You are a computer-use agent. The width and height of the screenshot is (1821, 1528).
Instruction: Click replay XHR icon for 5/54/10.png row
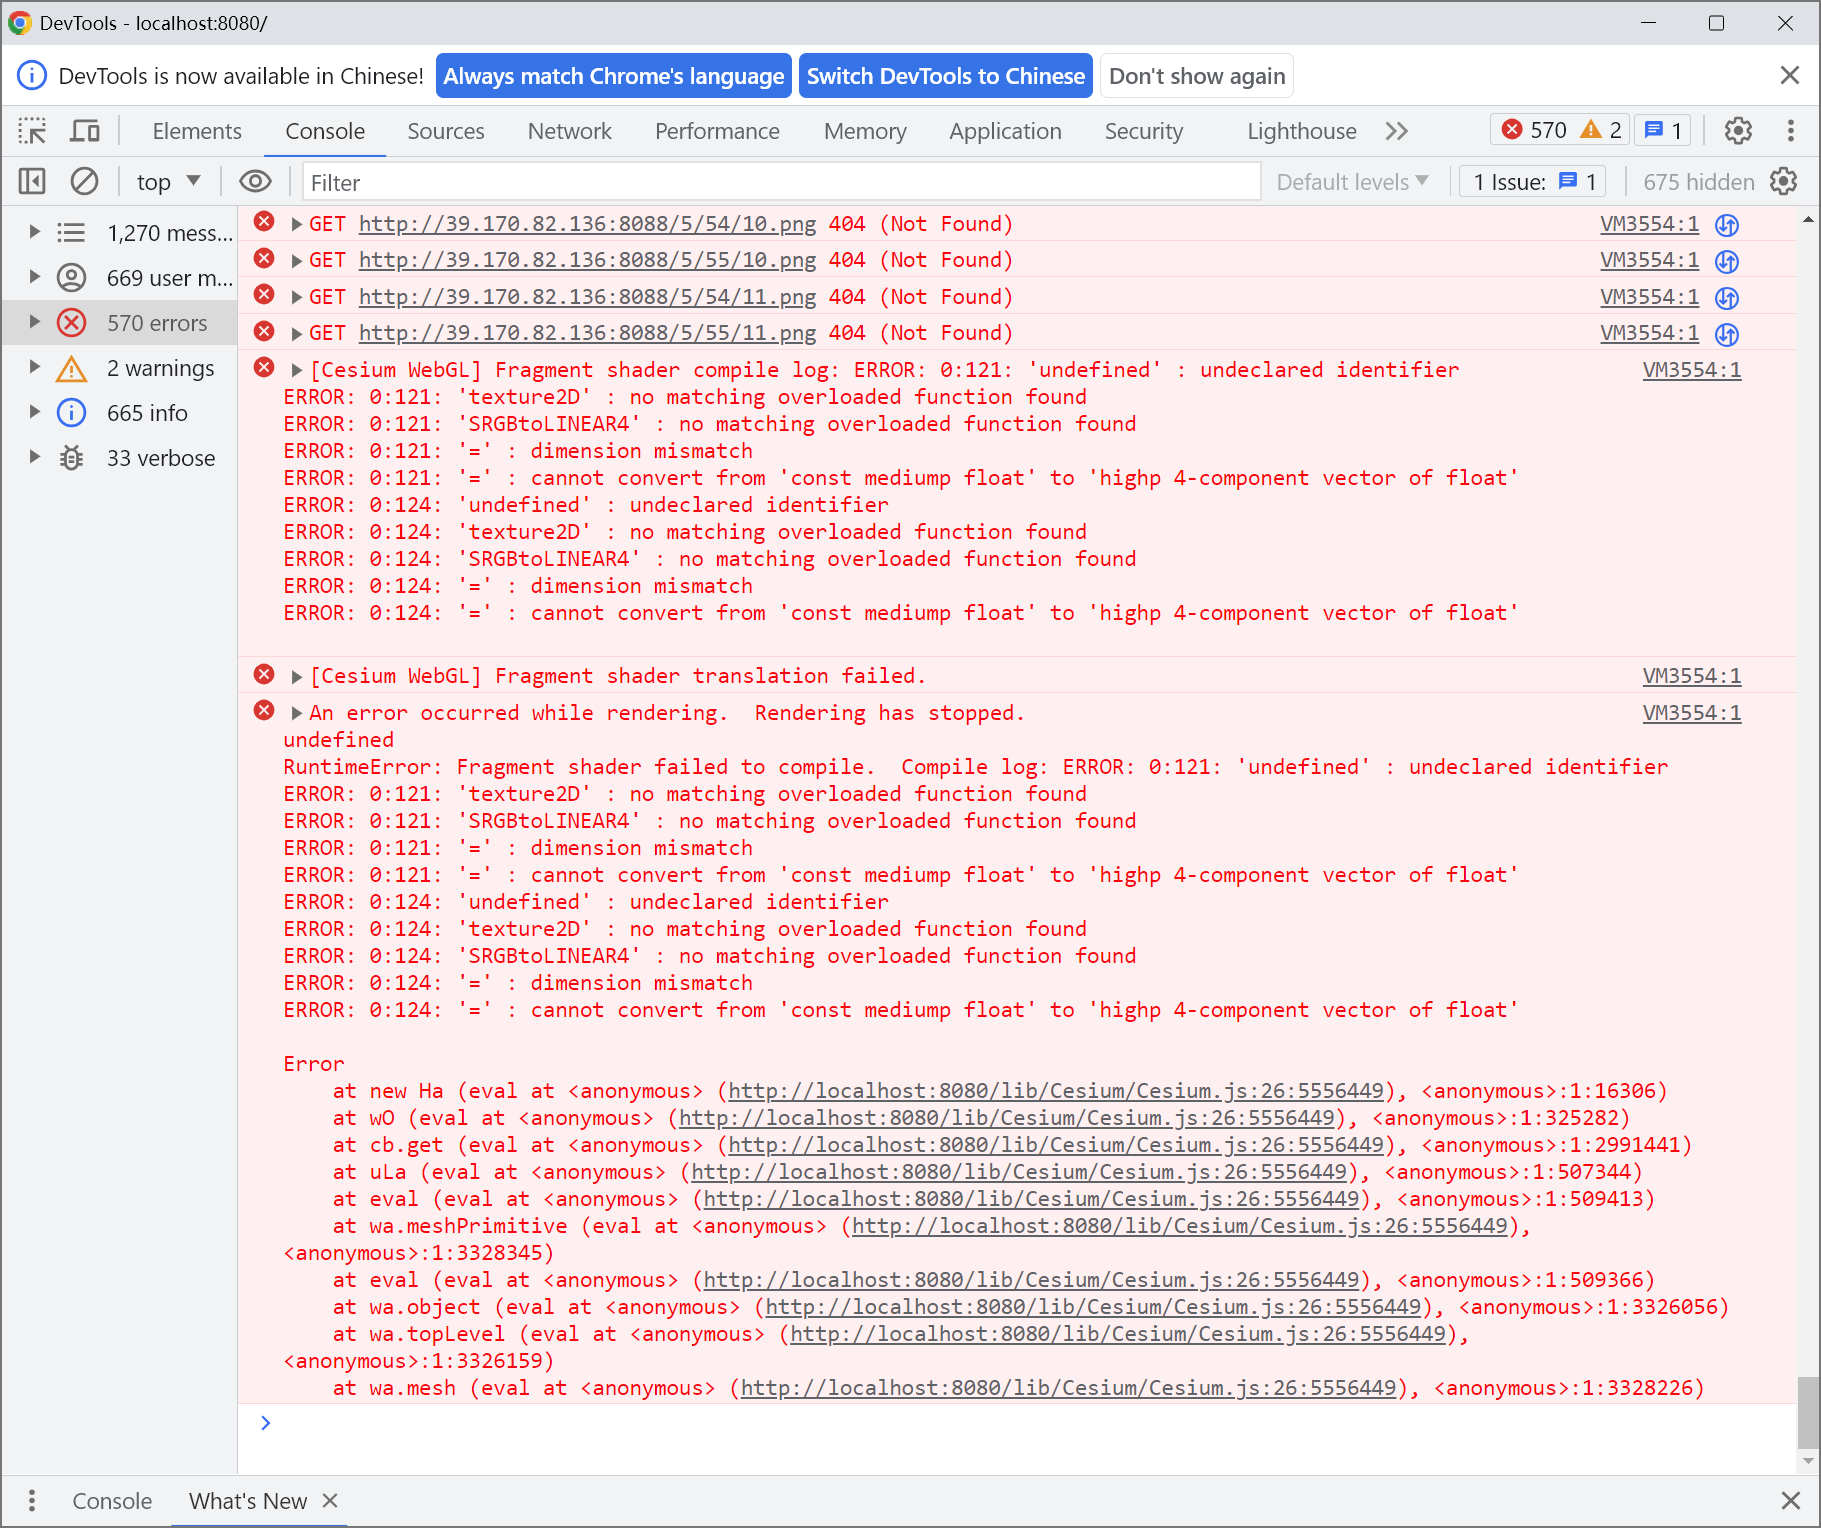pos(1727,225)
